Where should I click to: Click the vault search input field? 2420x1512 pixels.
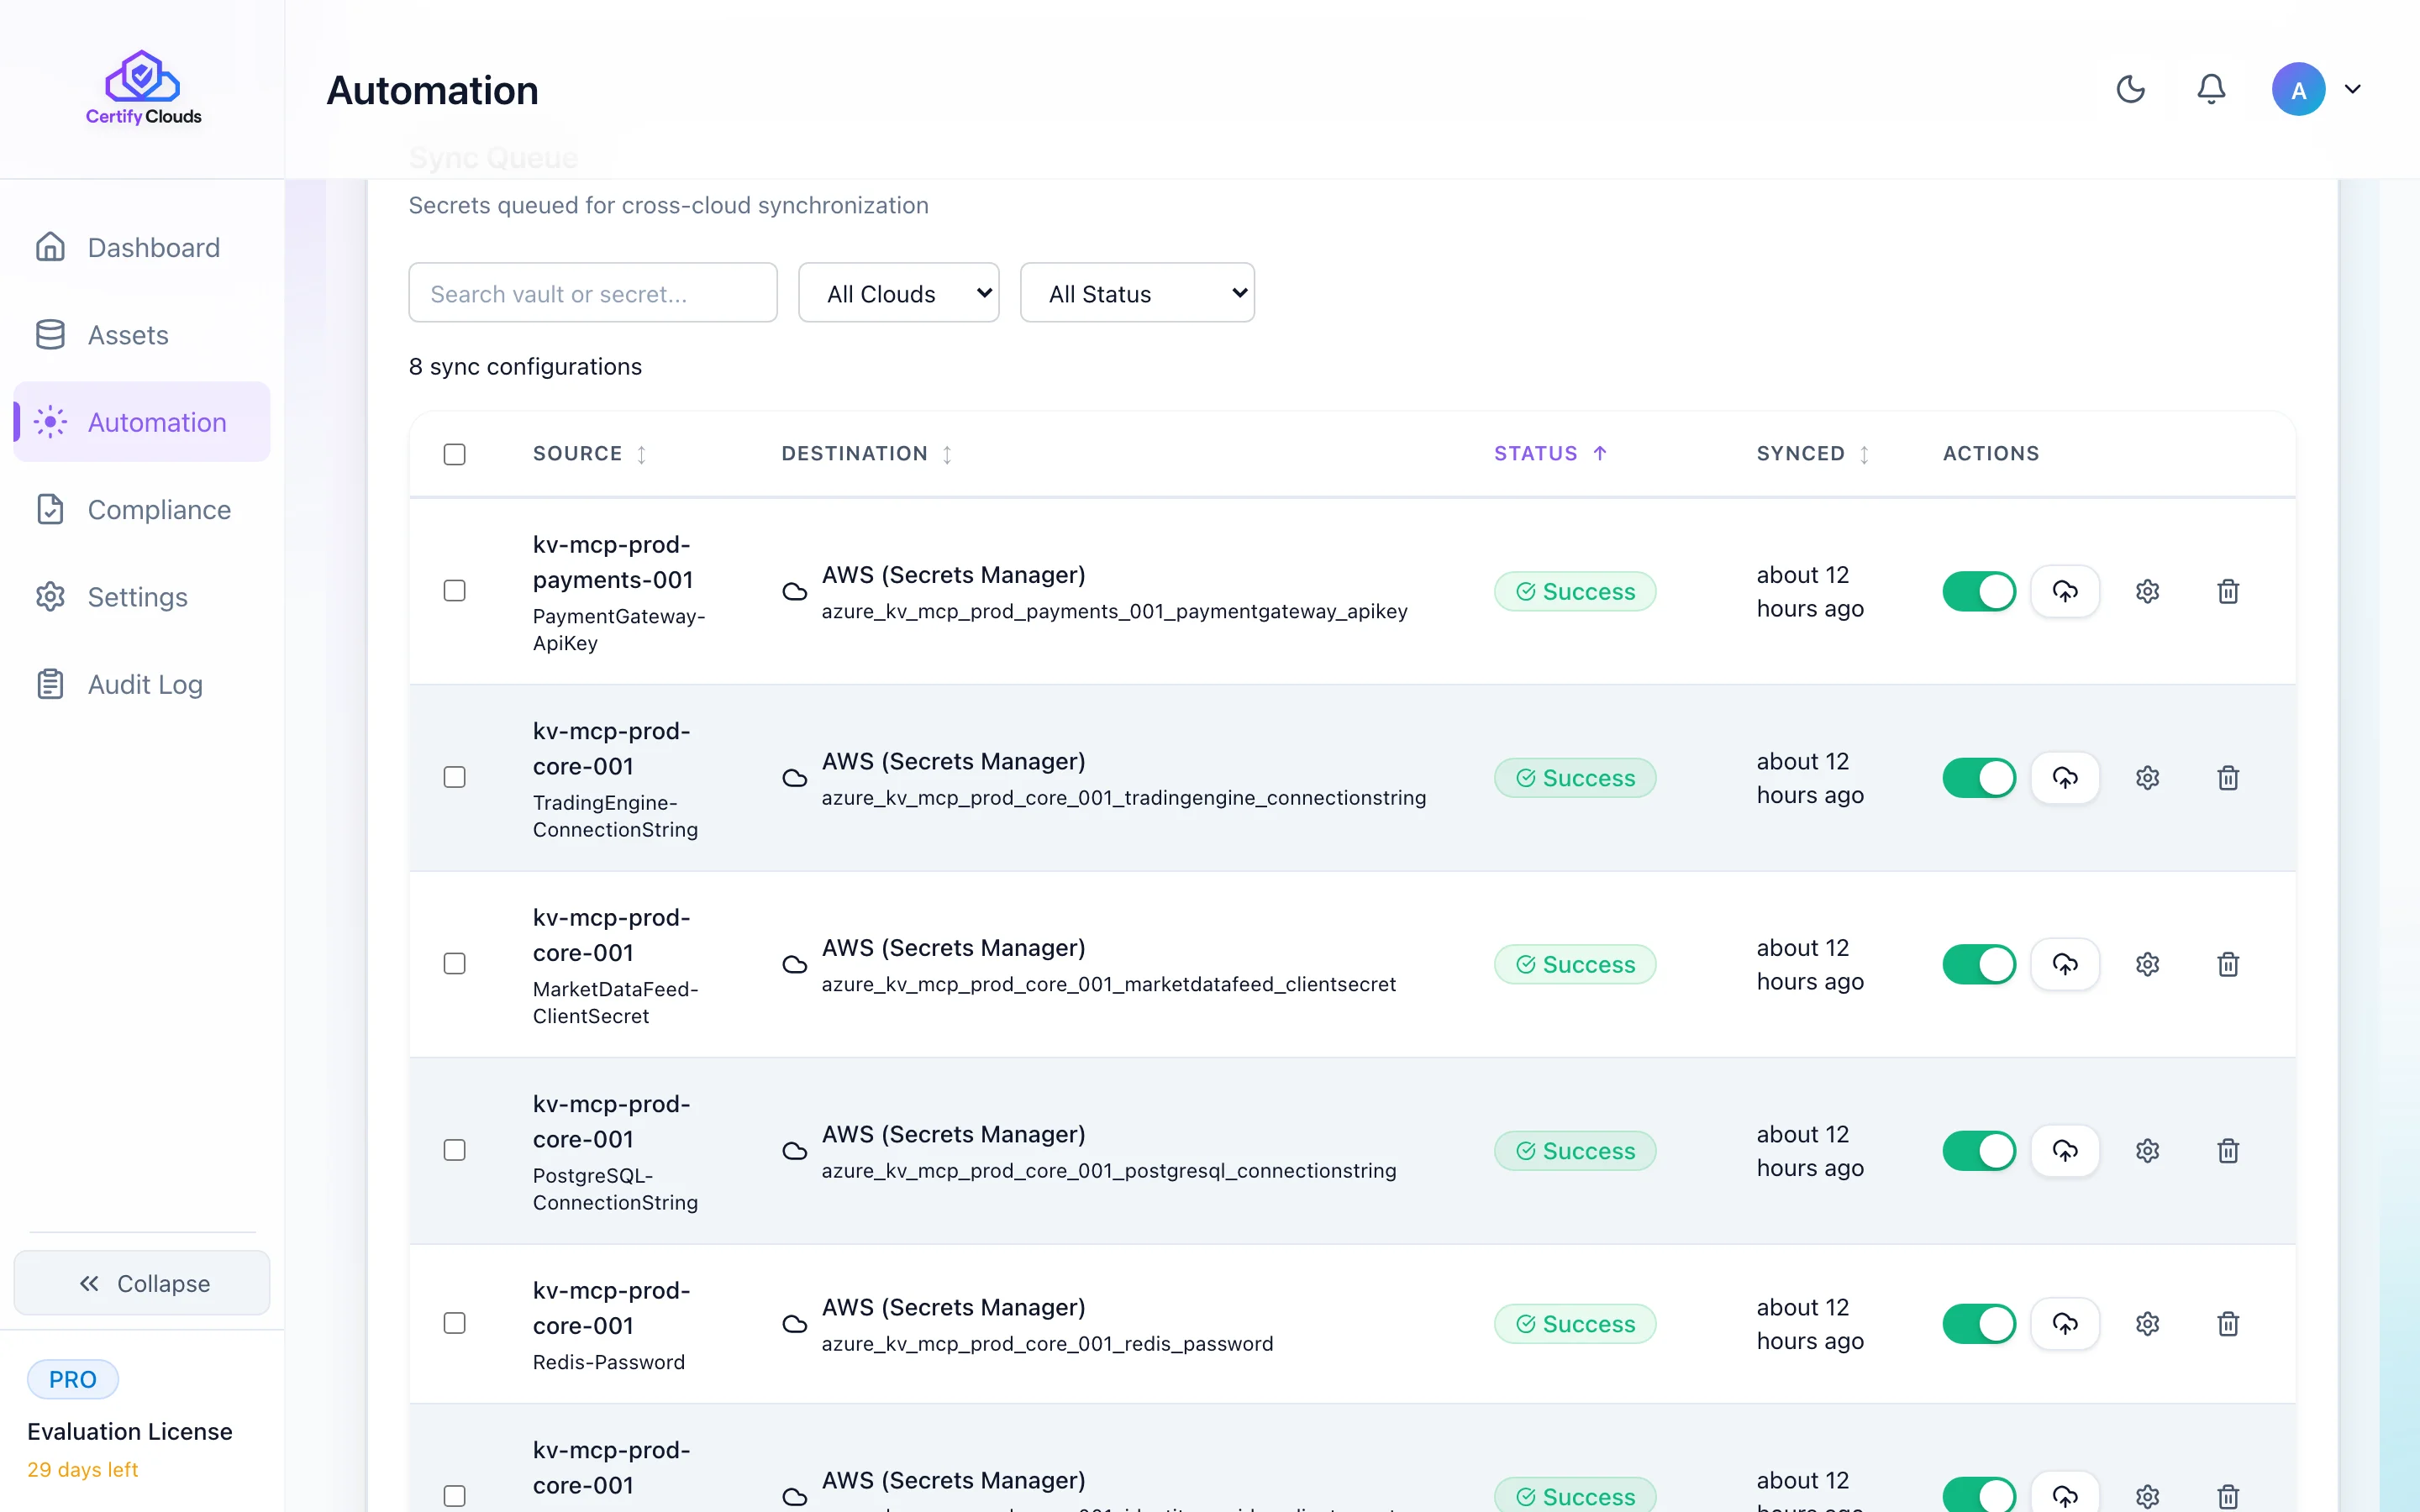[592, 292]
